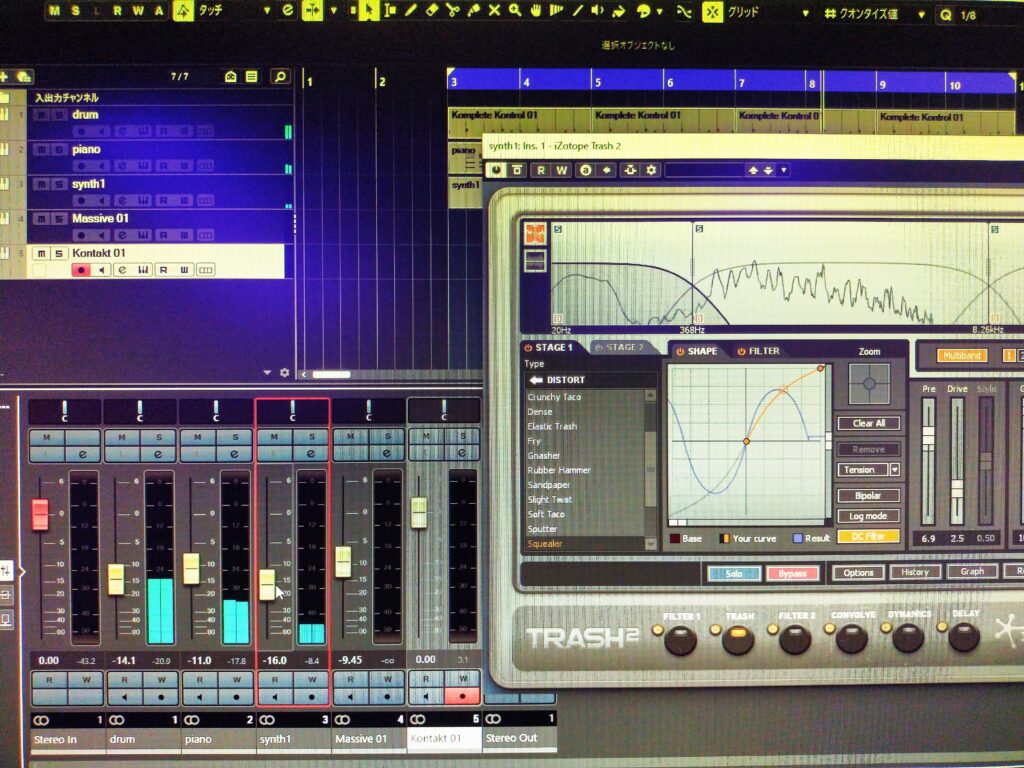This screenshot has width=1024, height=768.
Task: Click the Add Track plus button
Action: [4, 77]
